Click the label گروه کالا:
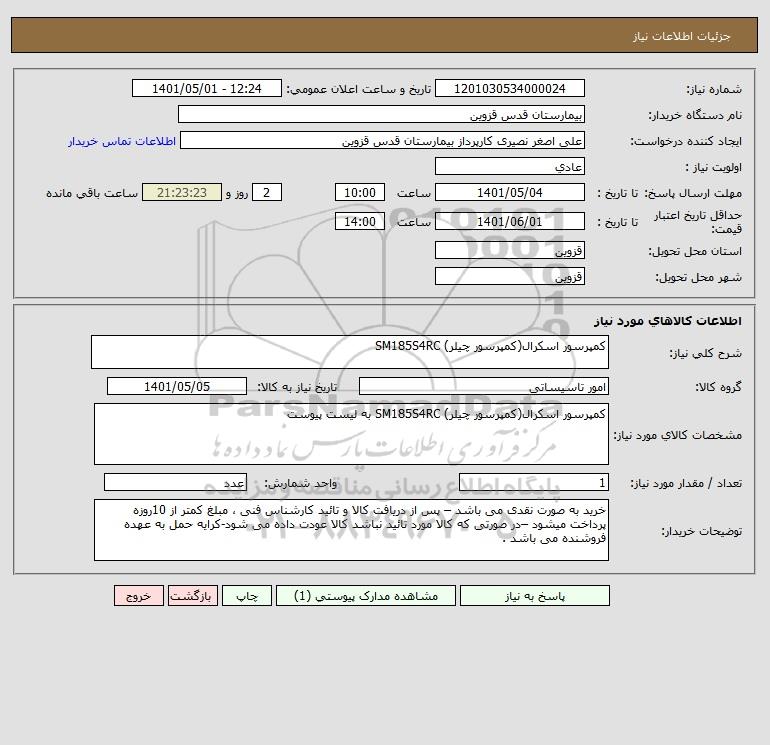Image resolution: width=770 pixels, height=745 pixels. click(718, 387)
